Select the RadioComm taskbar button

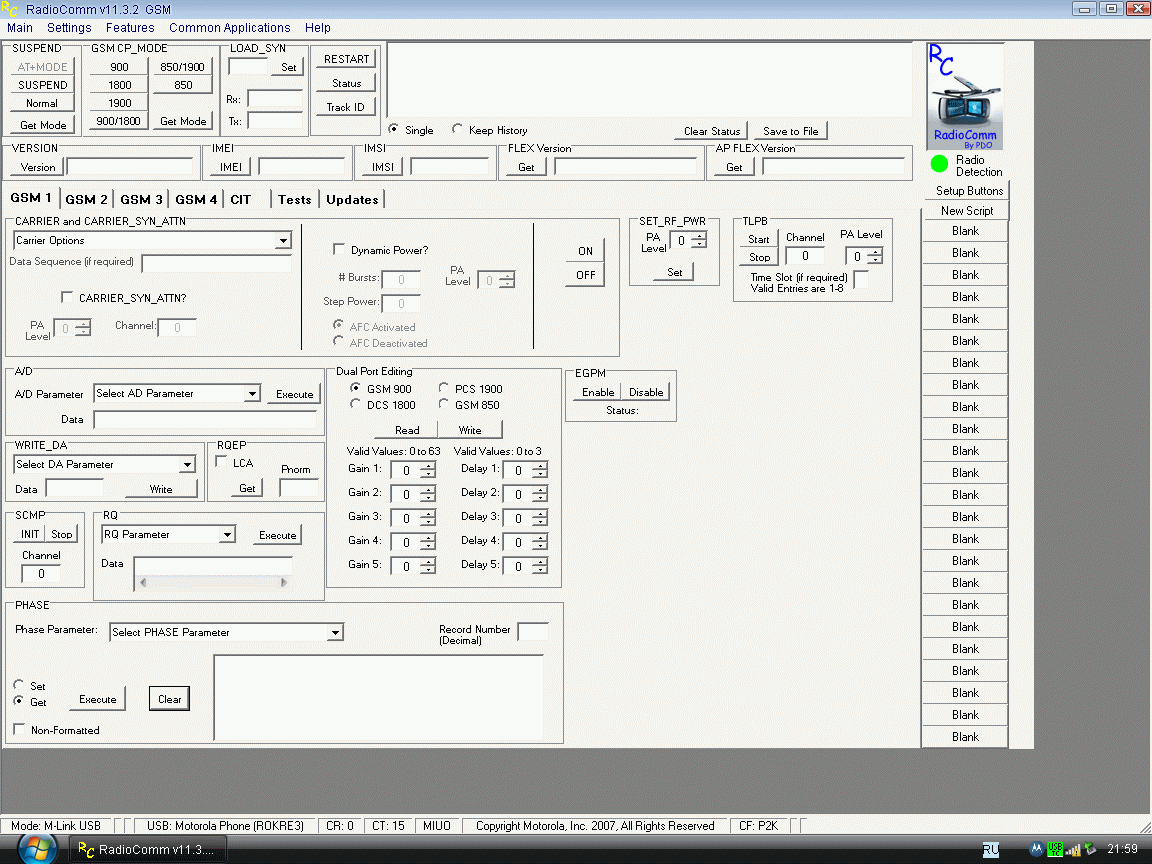pyautogui.click(x=148, y=850)
